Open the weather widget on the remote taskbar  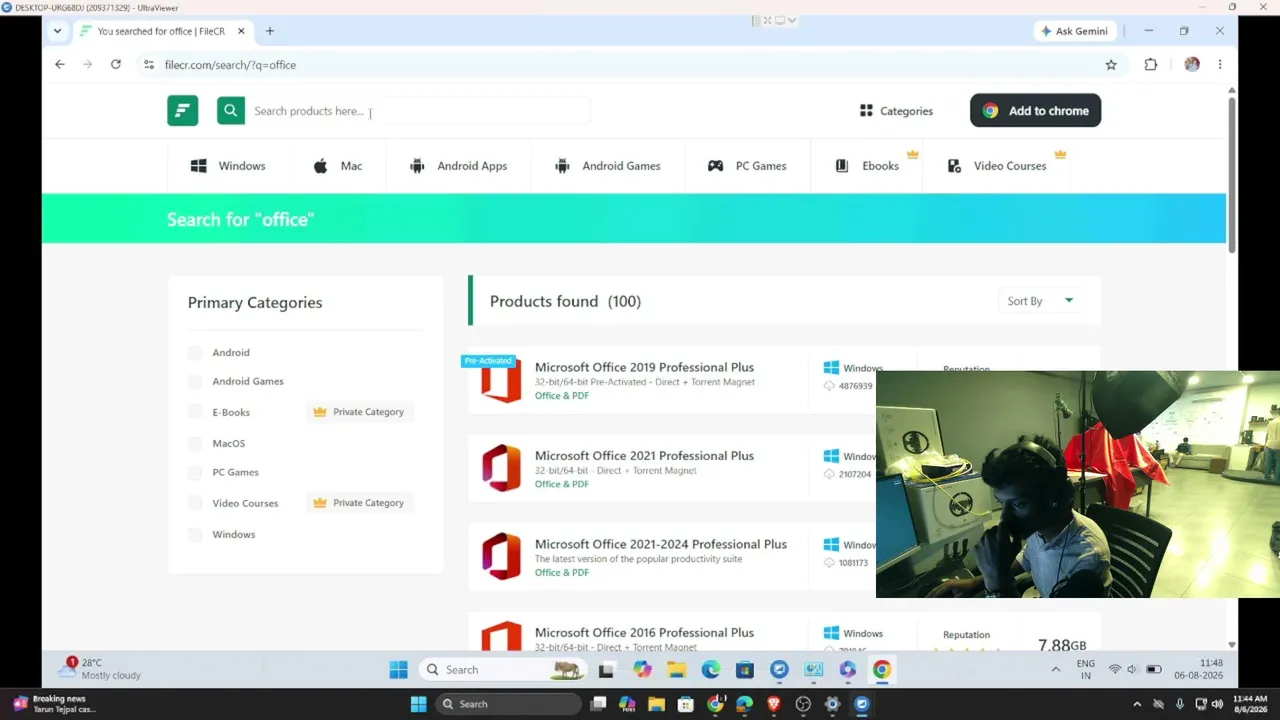coord(100,669)
